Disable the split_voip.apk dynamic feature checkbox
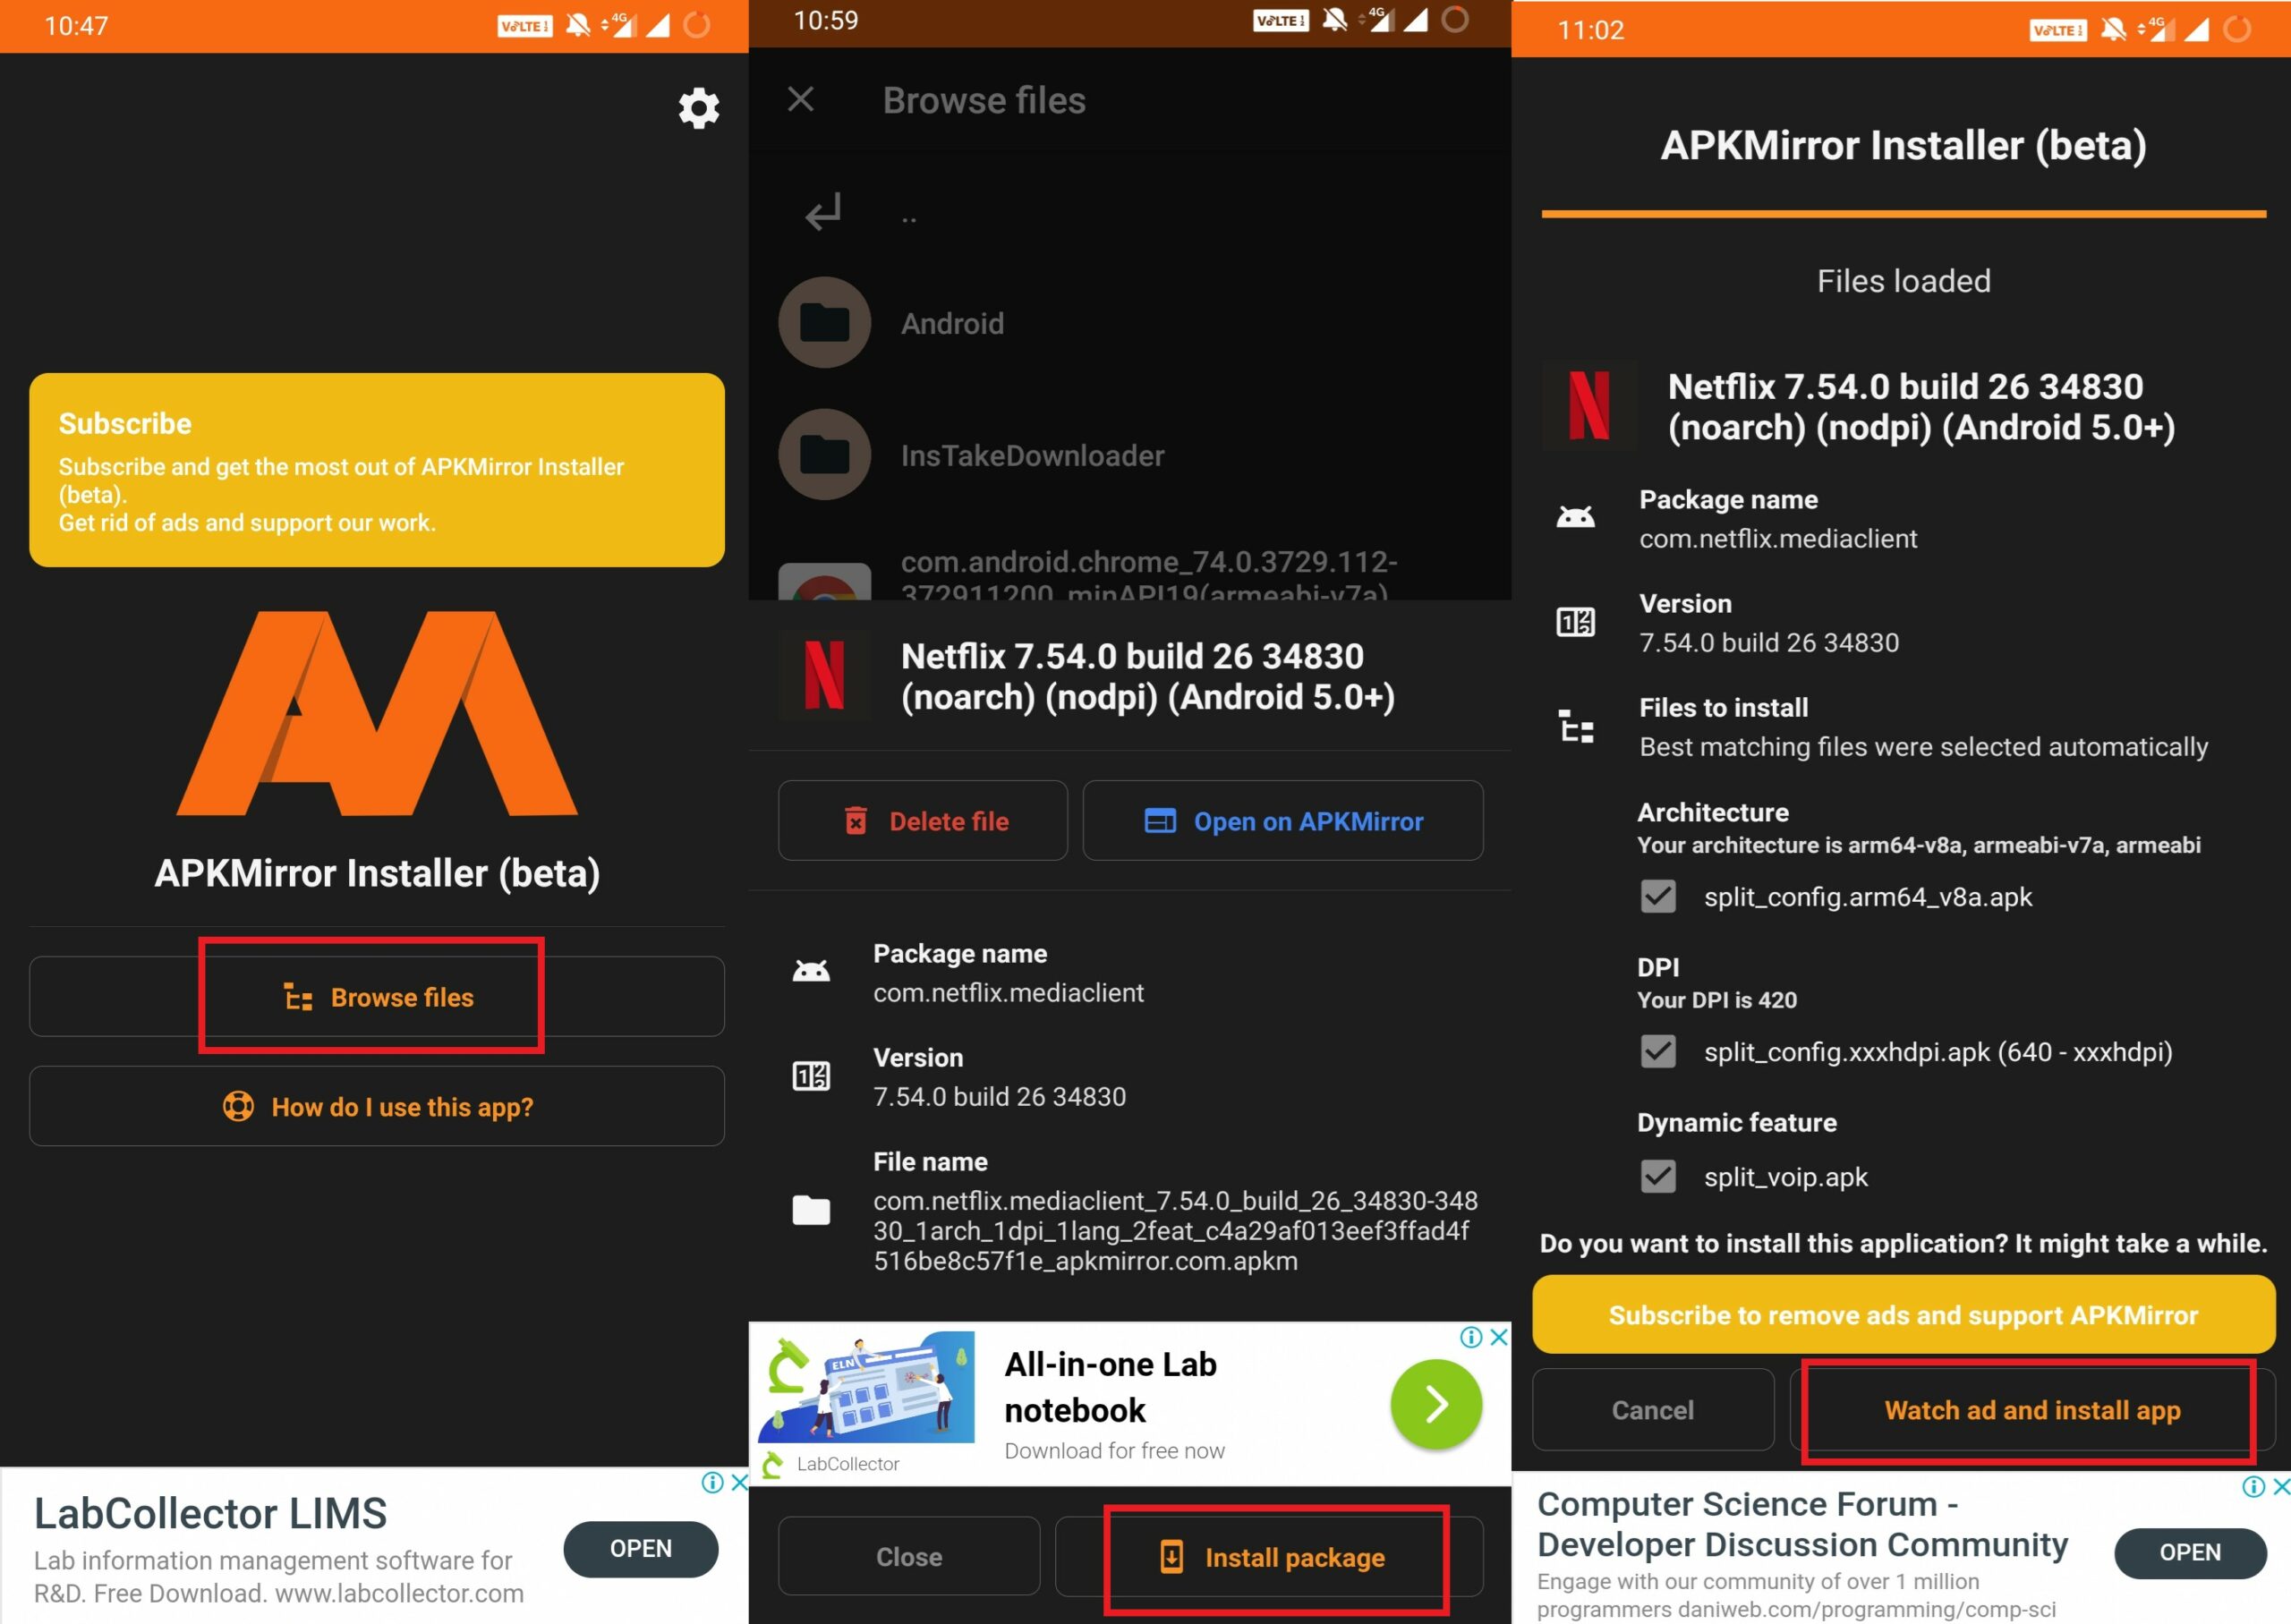 1658,1176
